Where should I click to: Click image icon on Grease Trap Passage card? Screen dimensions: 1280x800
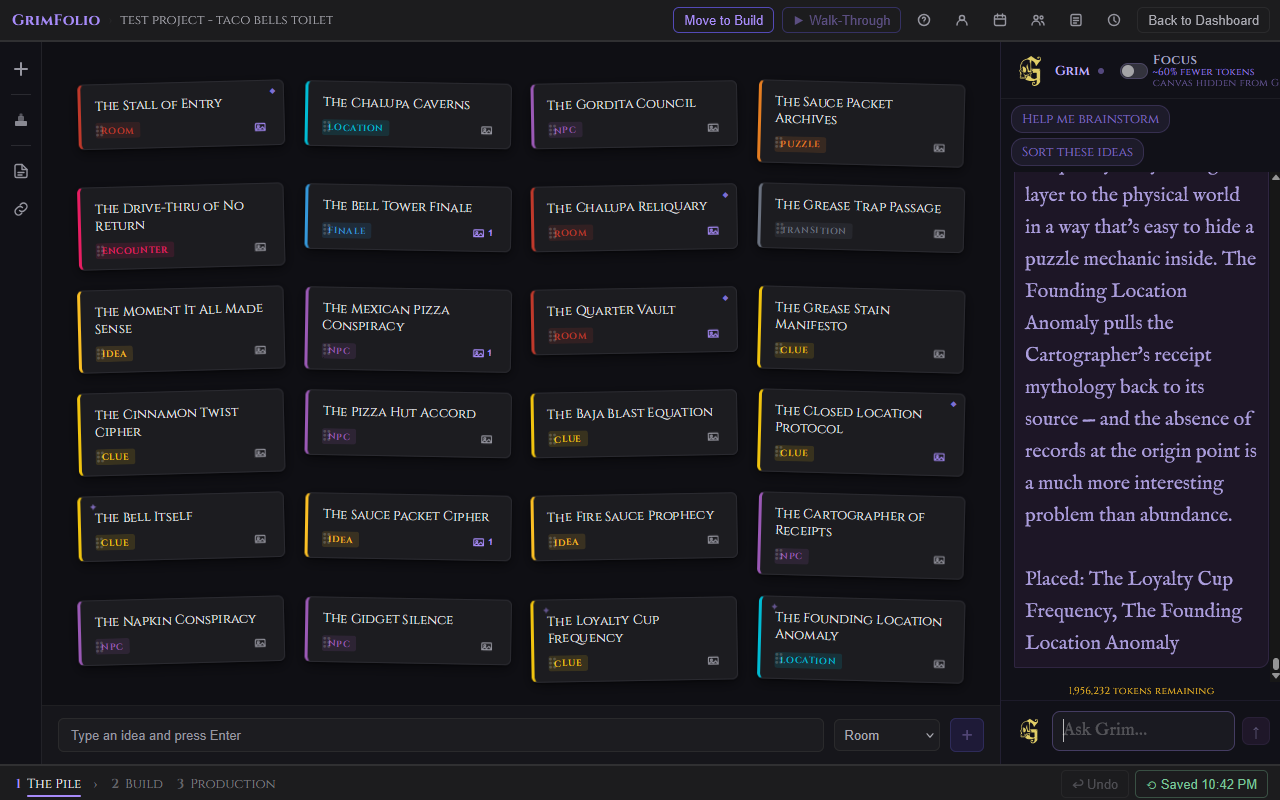pyautogui.click(x=939, y=234)
